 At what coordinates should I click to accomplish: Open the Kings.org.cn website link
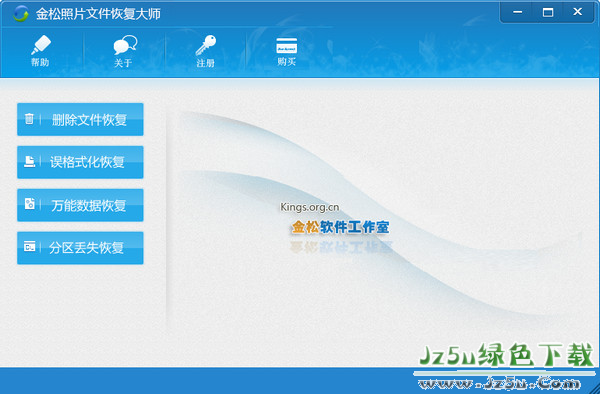310,207
